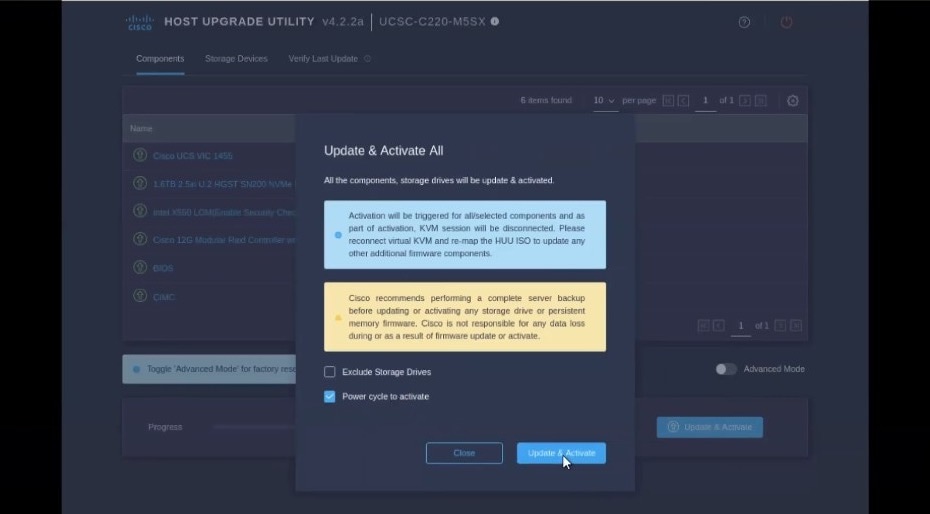Click the Cisco logo
The width and height of the screenshot is (930, 514).
[x=139, y=23]
